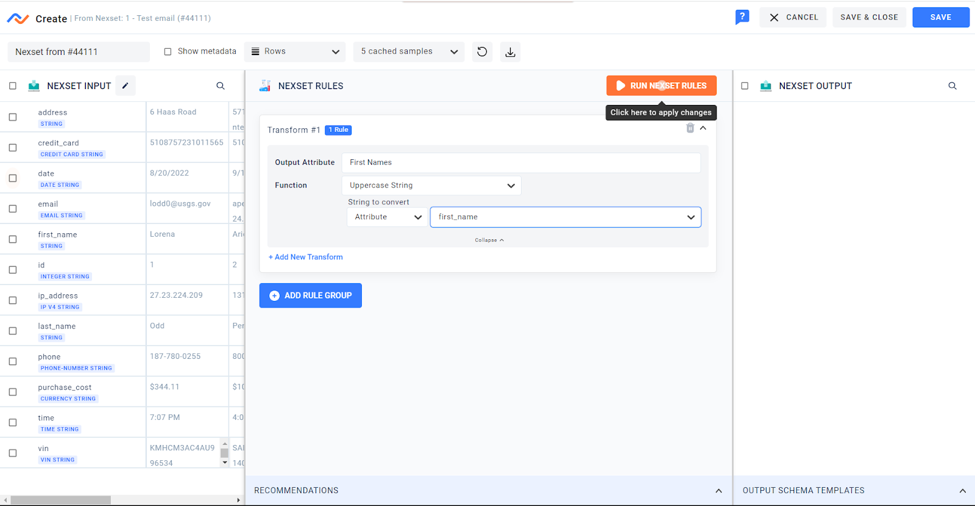Select the Nexset Output checkbox
Screen dimensions: 975x506
[x=745, y=86]
